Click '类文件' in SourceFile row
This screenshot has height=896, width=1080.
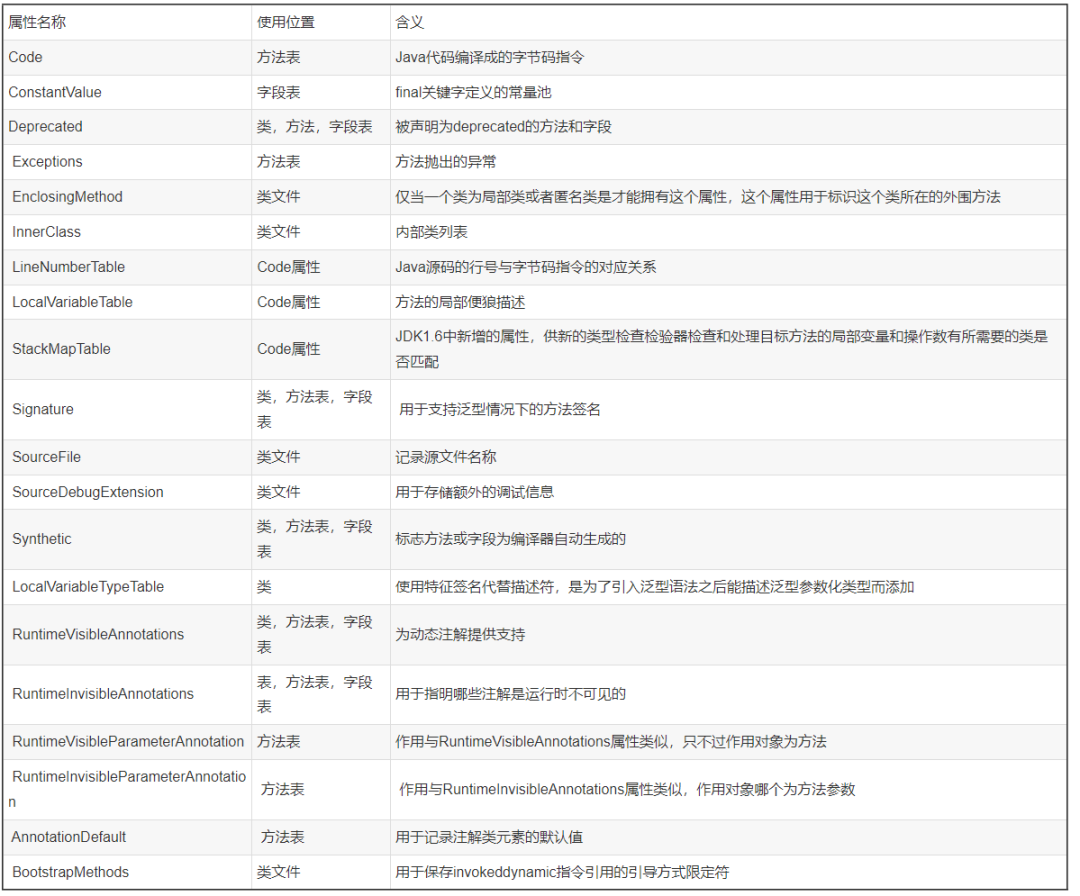[x=278, y=457]
